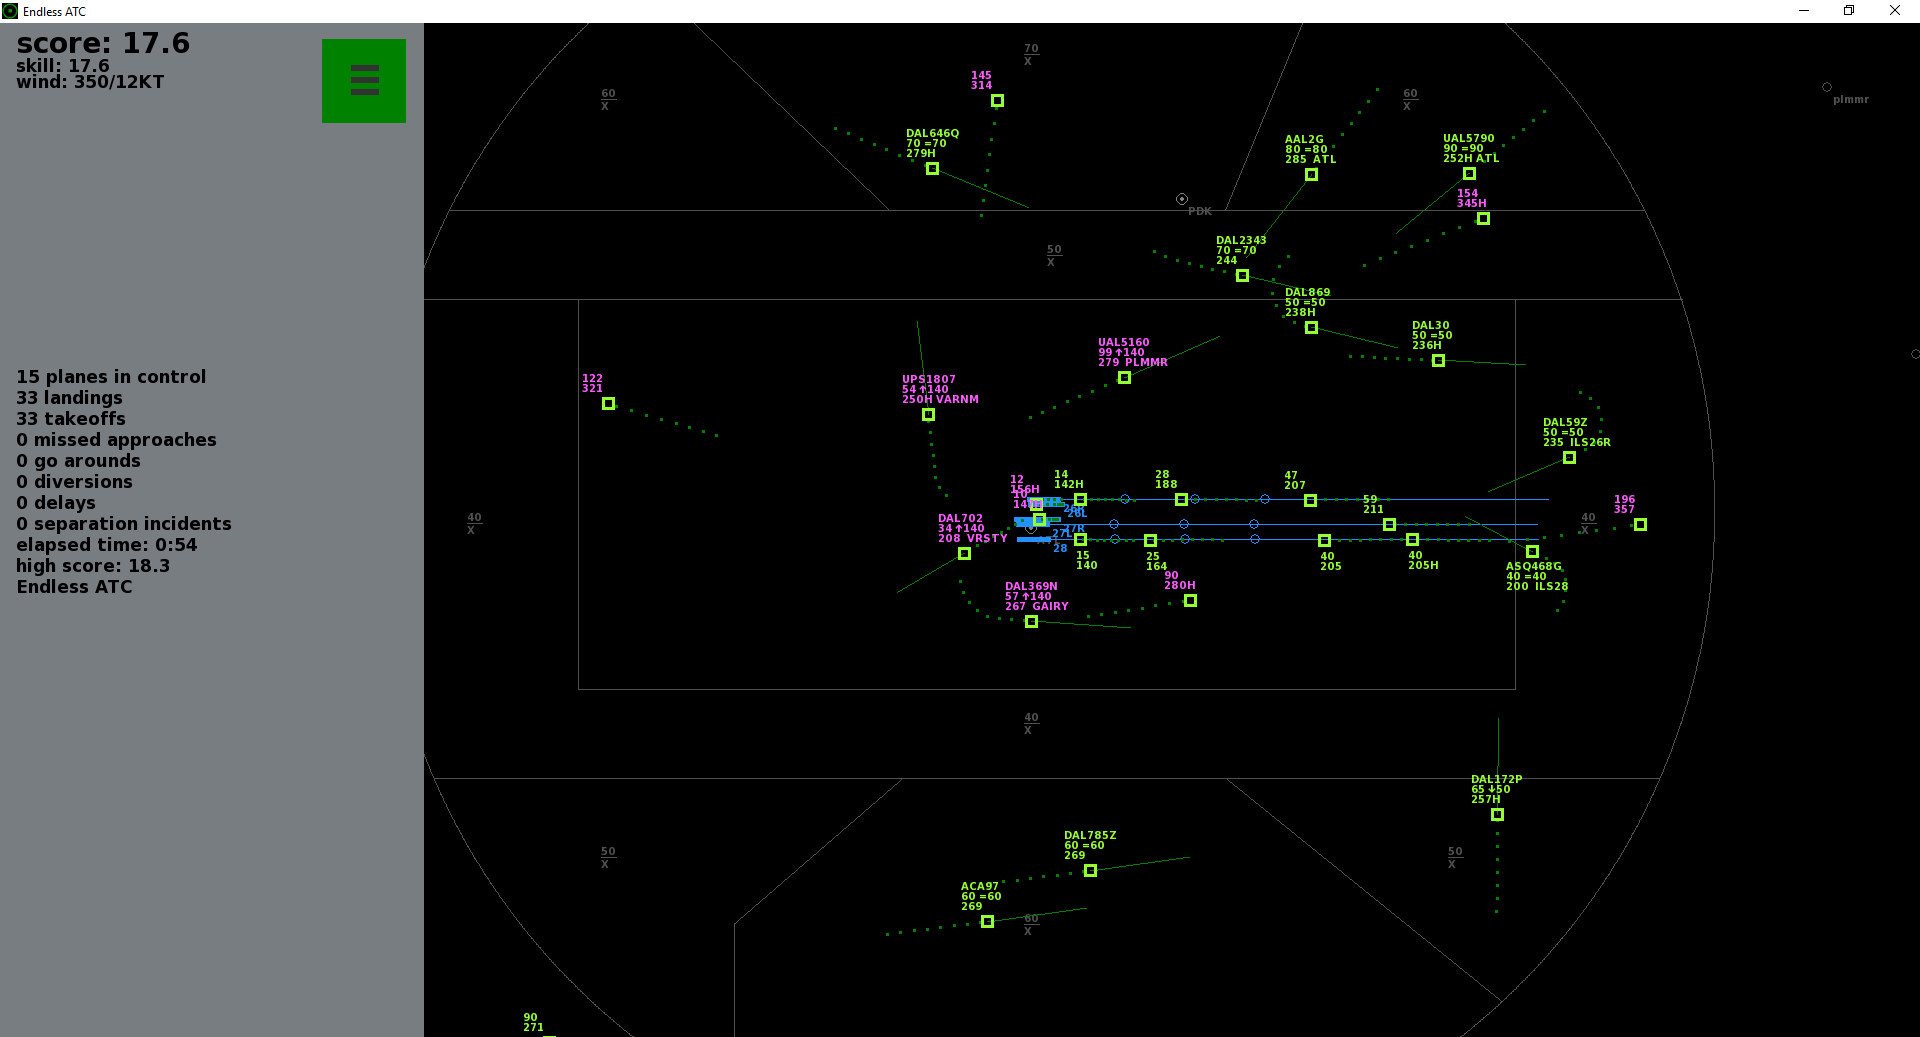Image resolution: width=1920 pixels, height=1037 pixels.
Task: Select aircraft UAL5790 near top right
Action: pos(1470,173)
